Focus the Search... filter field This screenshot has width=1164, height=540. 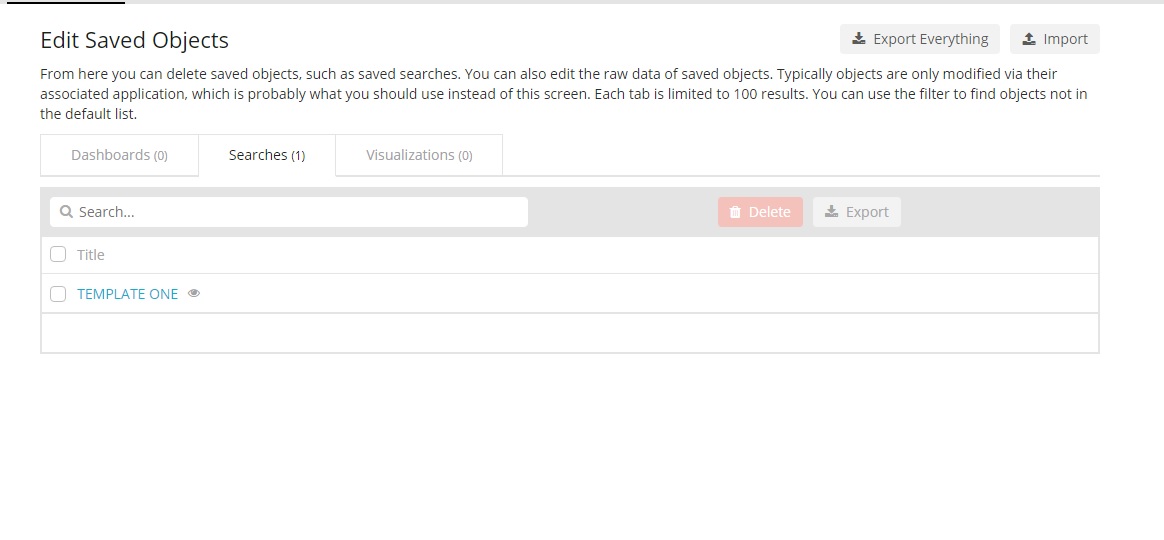point(289,212)
